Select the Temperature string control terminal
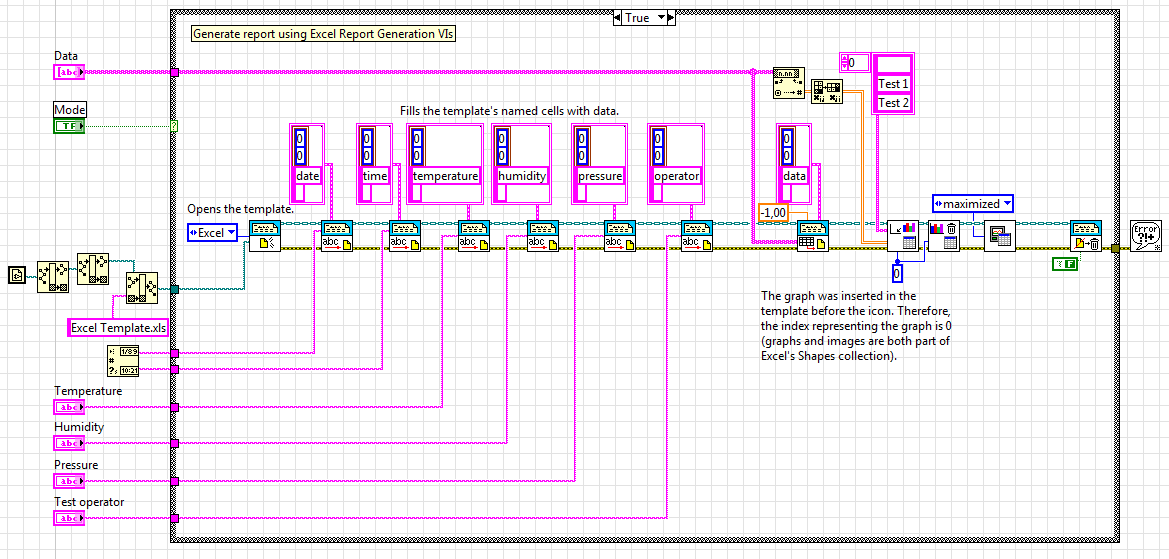The image size is (1169, 559). coord(69,407)
